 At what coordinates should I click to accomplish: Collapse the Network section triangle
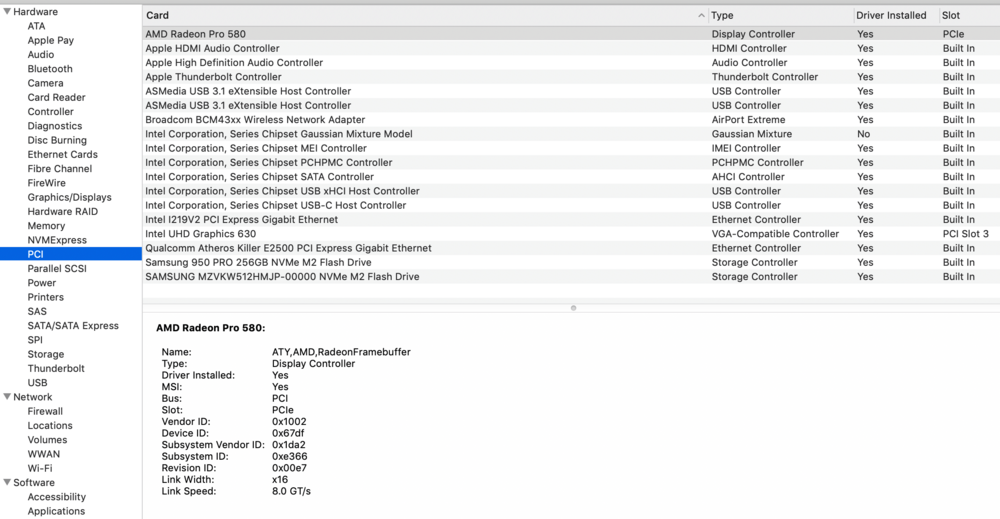click(x=7, y=397)
